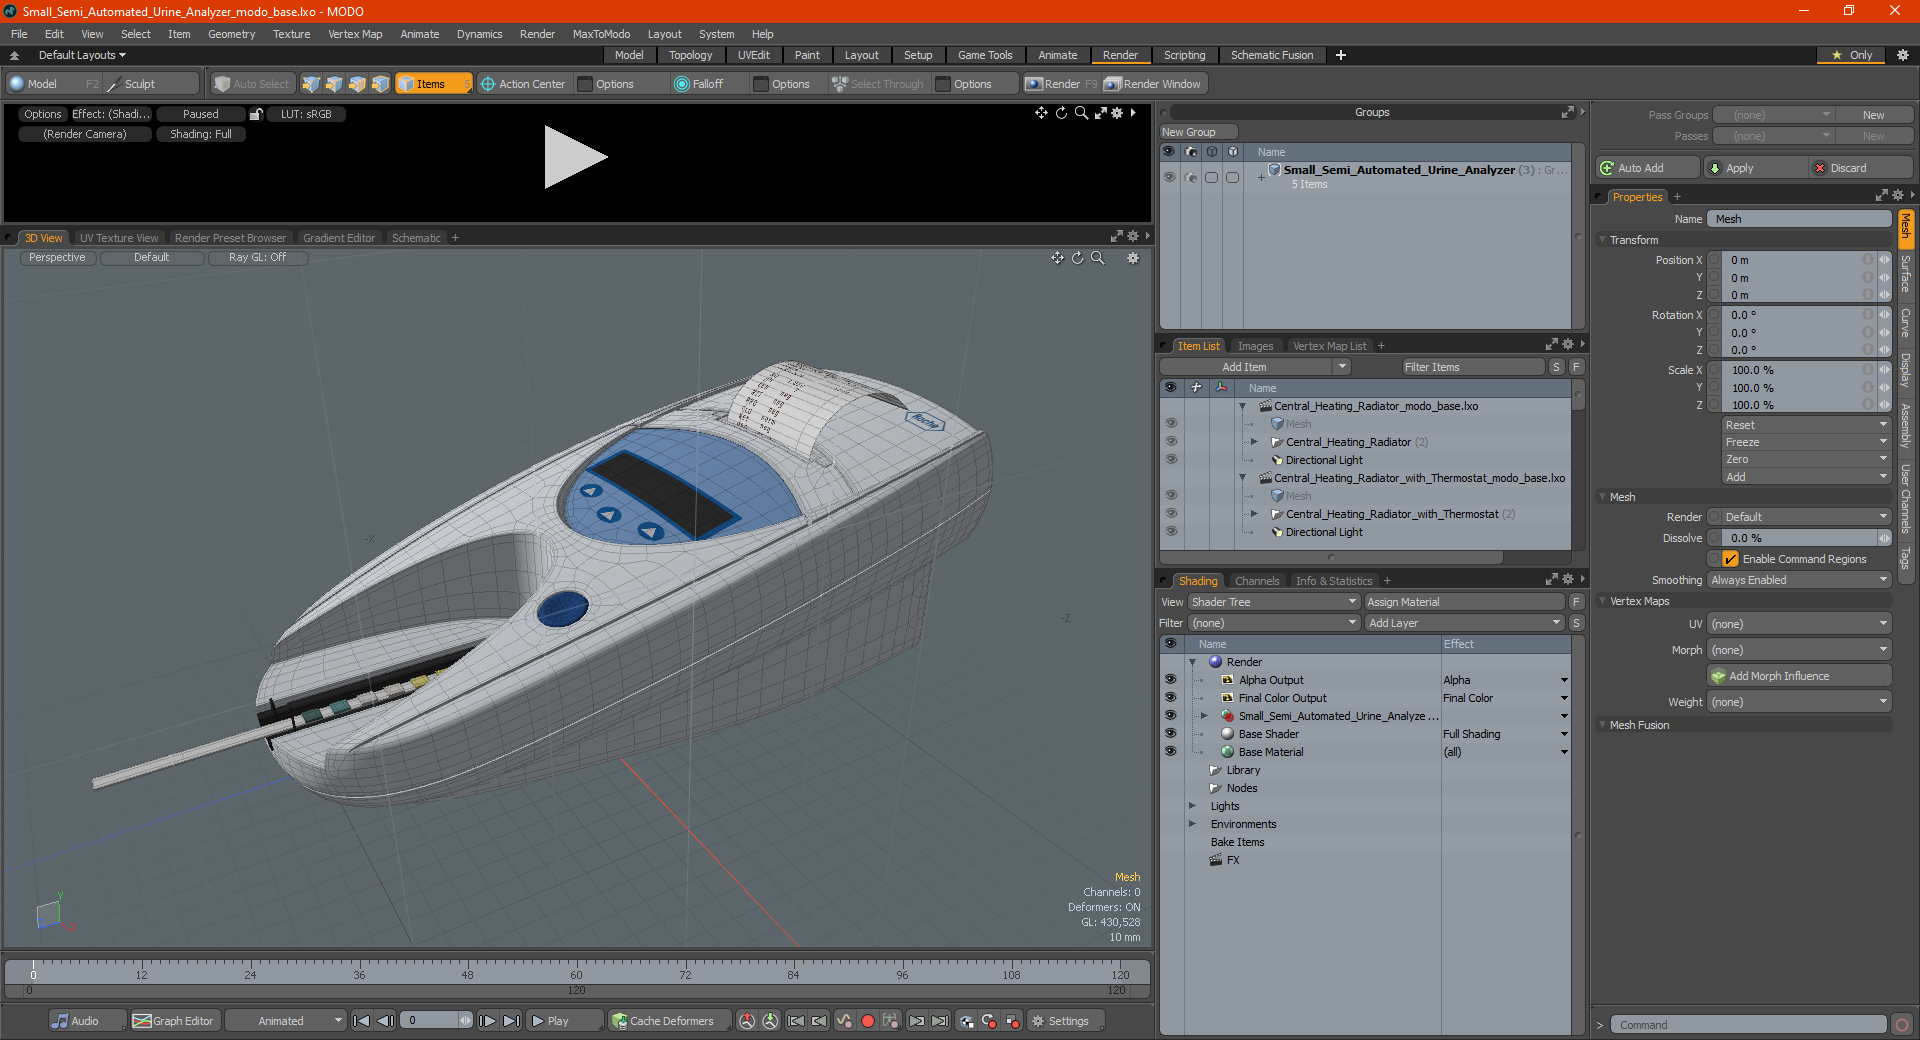Open the Render Window
The width and height of the screenshot is (1920, 1040).
coord(1153,84)
